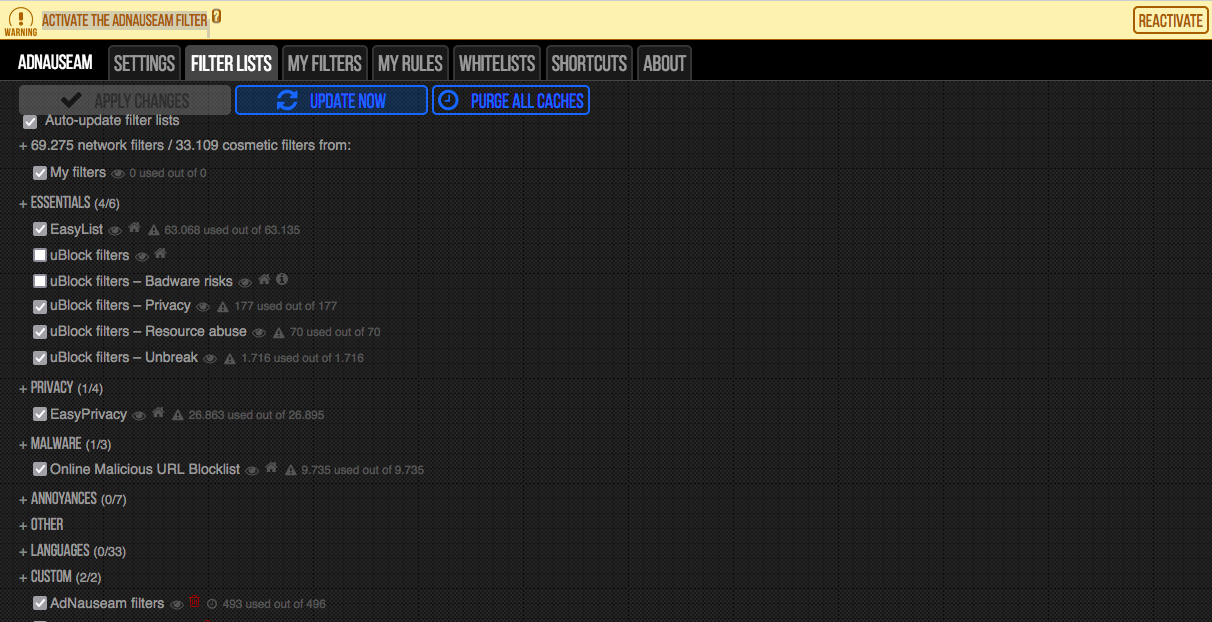1212x622 pixels.
Task: Expand the Annoyances section
Action: pos(64,497)
